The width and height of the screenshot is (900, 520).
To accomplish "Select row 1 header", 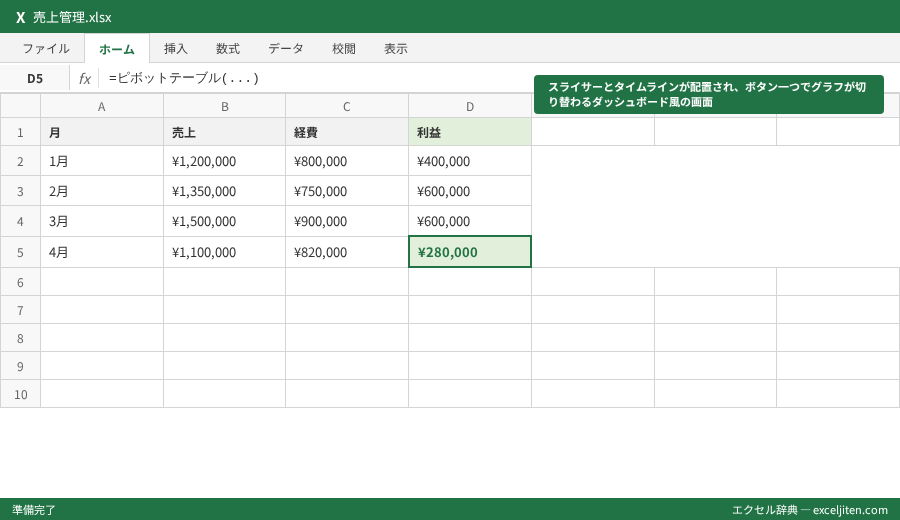I will point(20,132).
